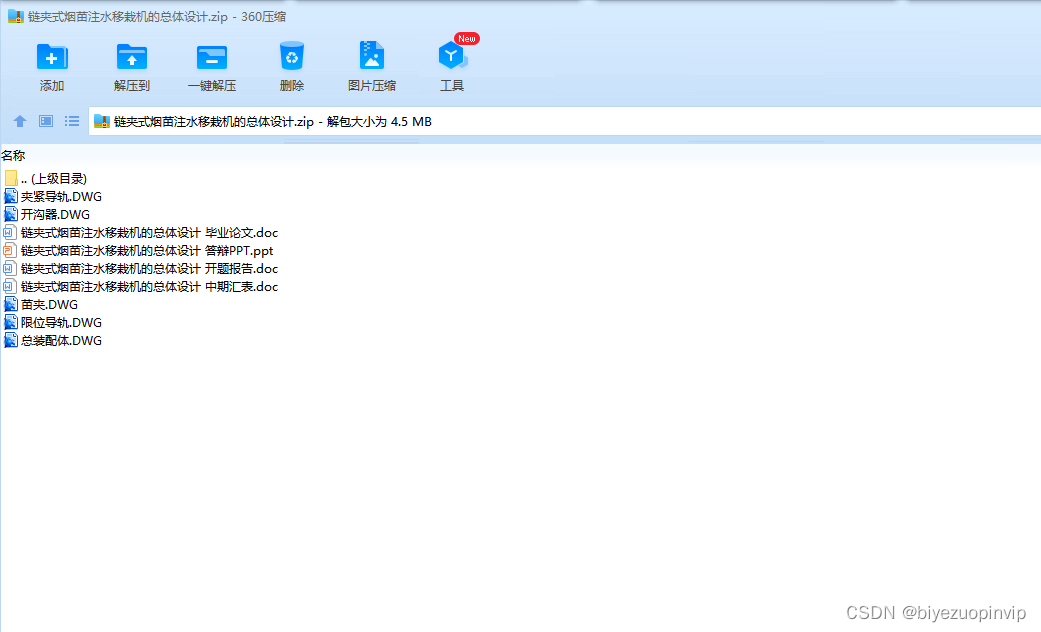Click the DWG icon of 苗夹.DWG
The width and height of the screenshot is (1041, 632).
coord(11,304)
